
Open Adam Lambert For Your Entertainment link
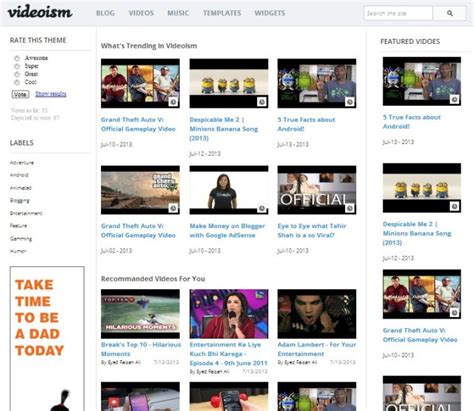(317, 349)
